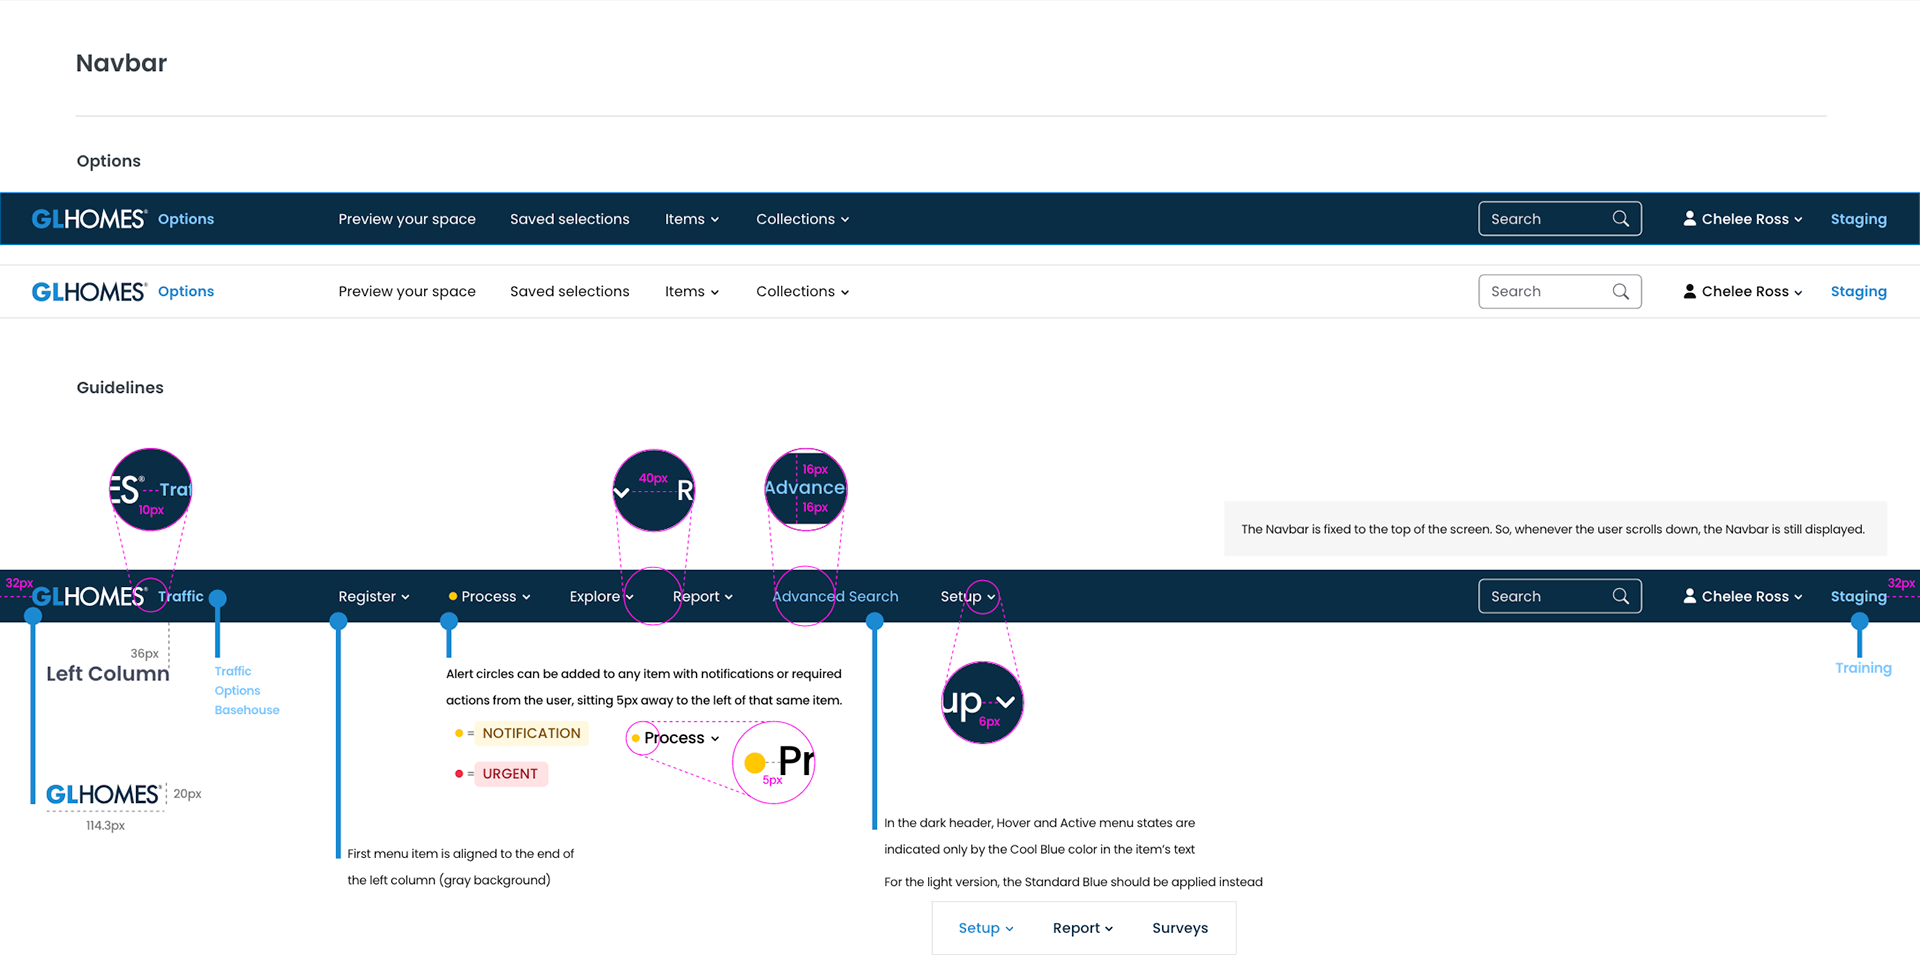Screen dimensions: 1920x962
Task: Expand Collections dropdown in light navbar
Action: [x=802, y=292]
